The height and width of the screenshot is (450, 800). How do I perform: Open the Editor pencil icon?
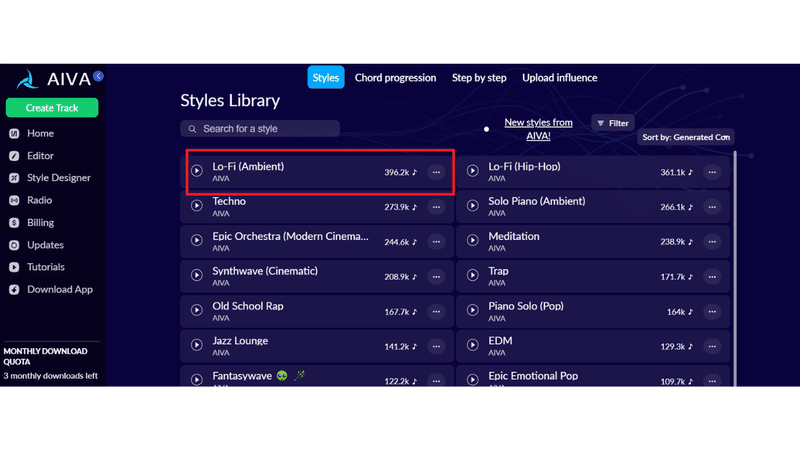pos(14,156)
